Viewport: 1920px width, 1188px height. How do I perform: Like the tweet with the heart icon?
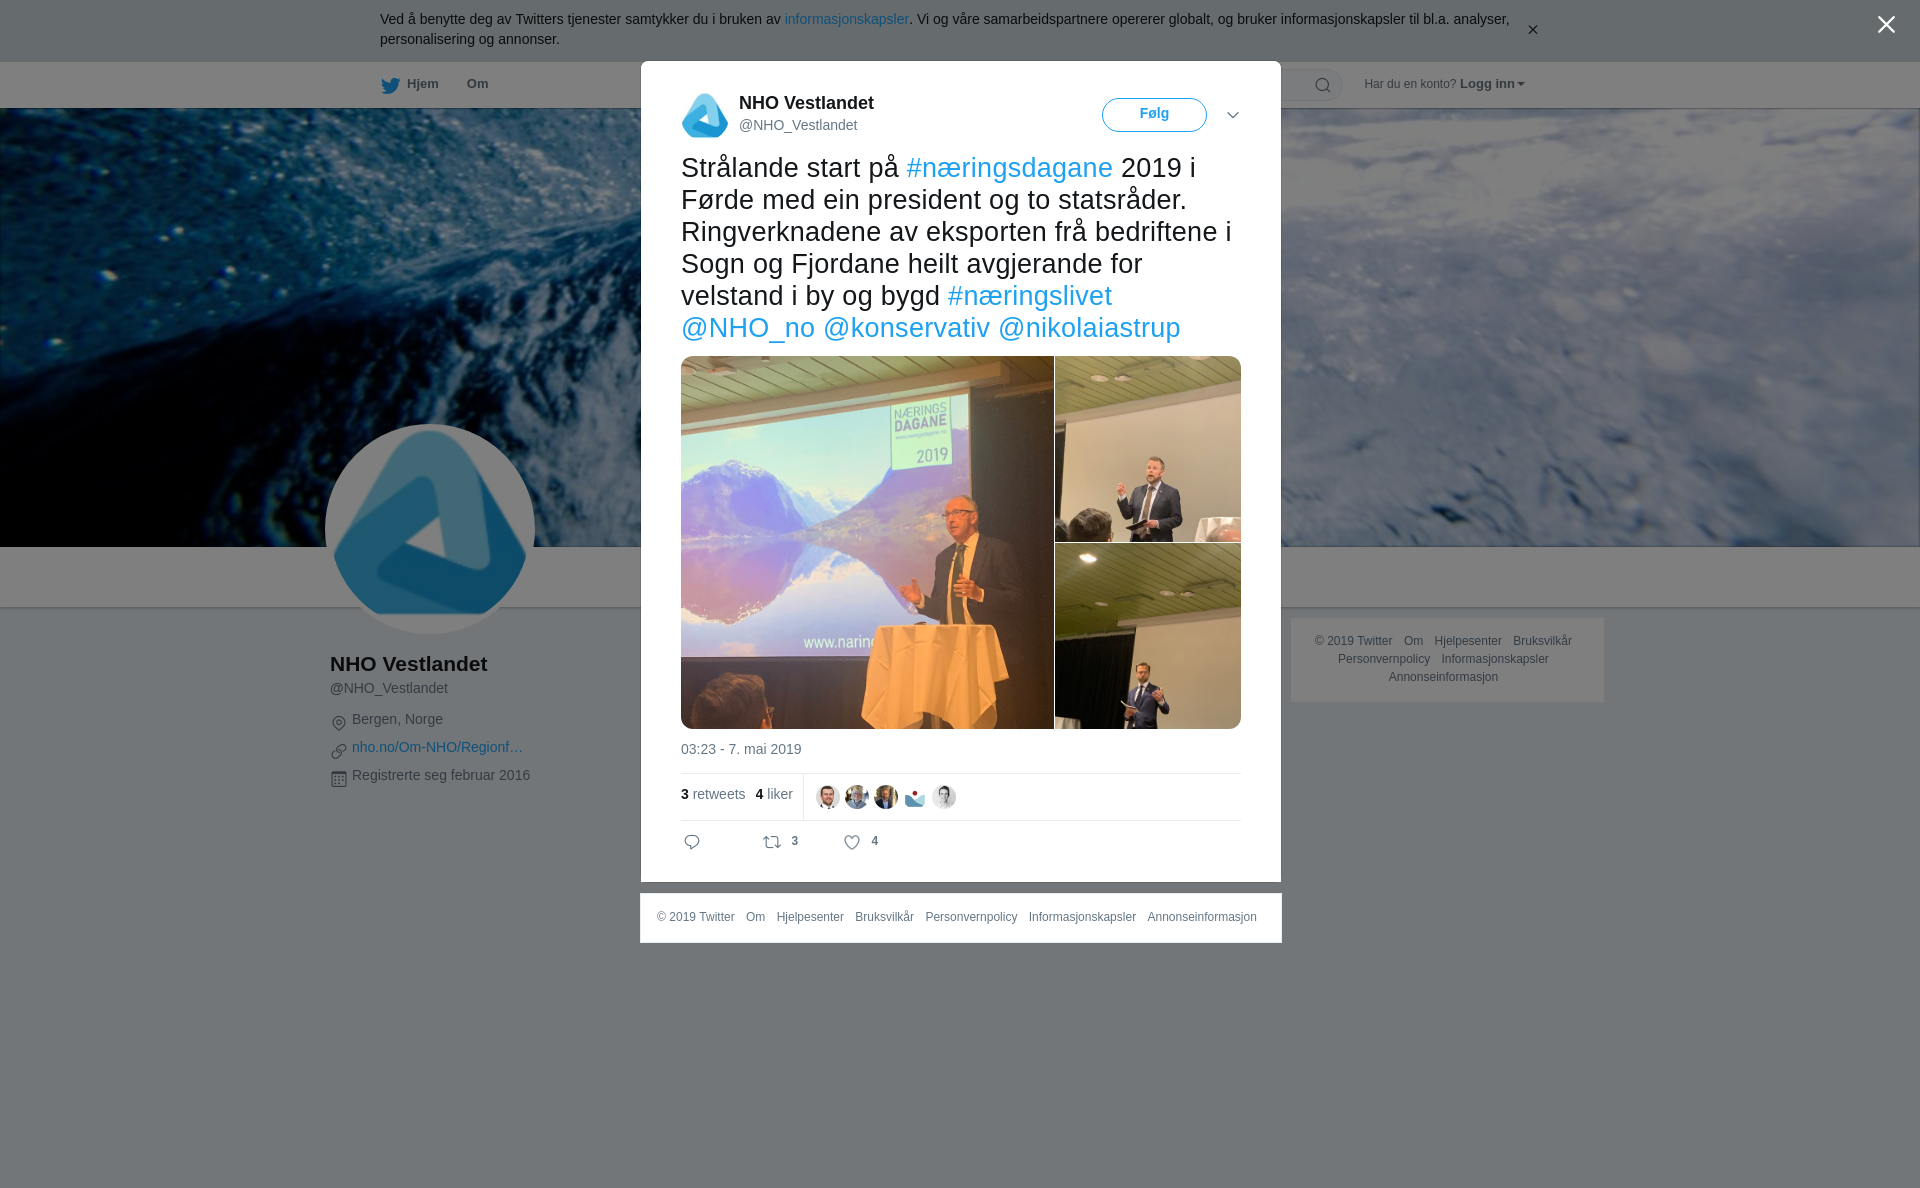(852, 842)
